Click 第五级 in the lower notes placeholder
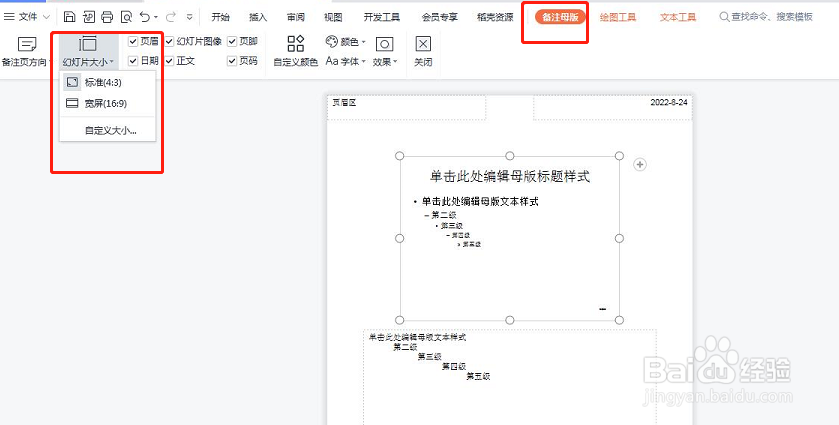This screenshot has height=425, width=839. [478, 376]
